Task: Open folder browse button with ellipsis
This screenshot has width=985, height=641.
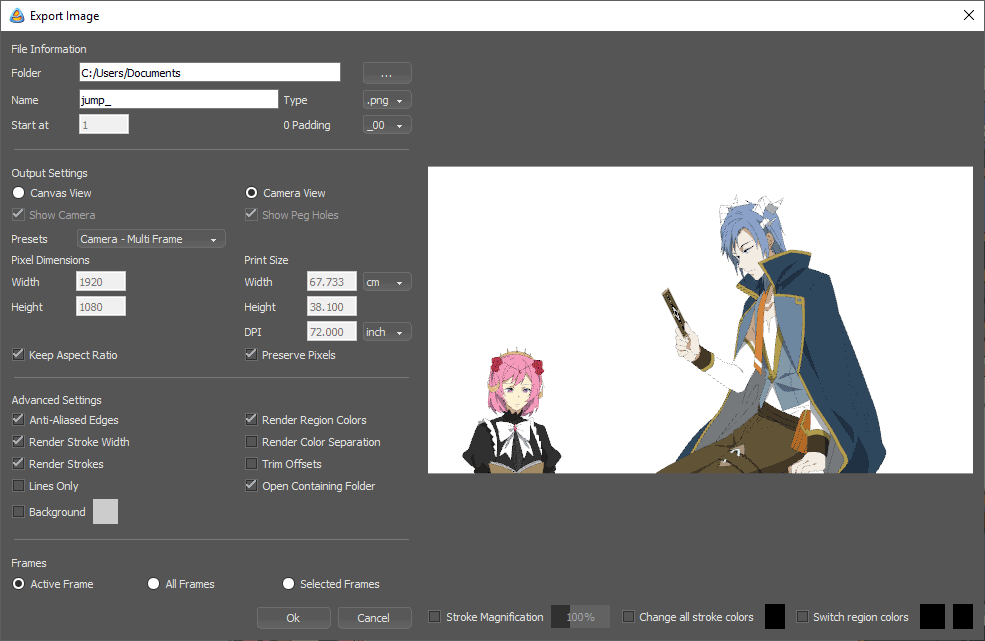Action: [x=387, y=73]
